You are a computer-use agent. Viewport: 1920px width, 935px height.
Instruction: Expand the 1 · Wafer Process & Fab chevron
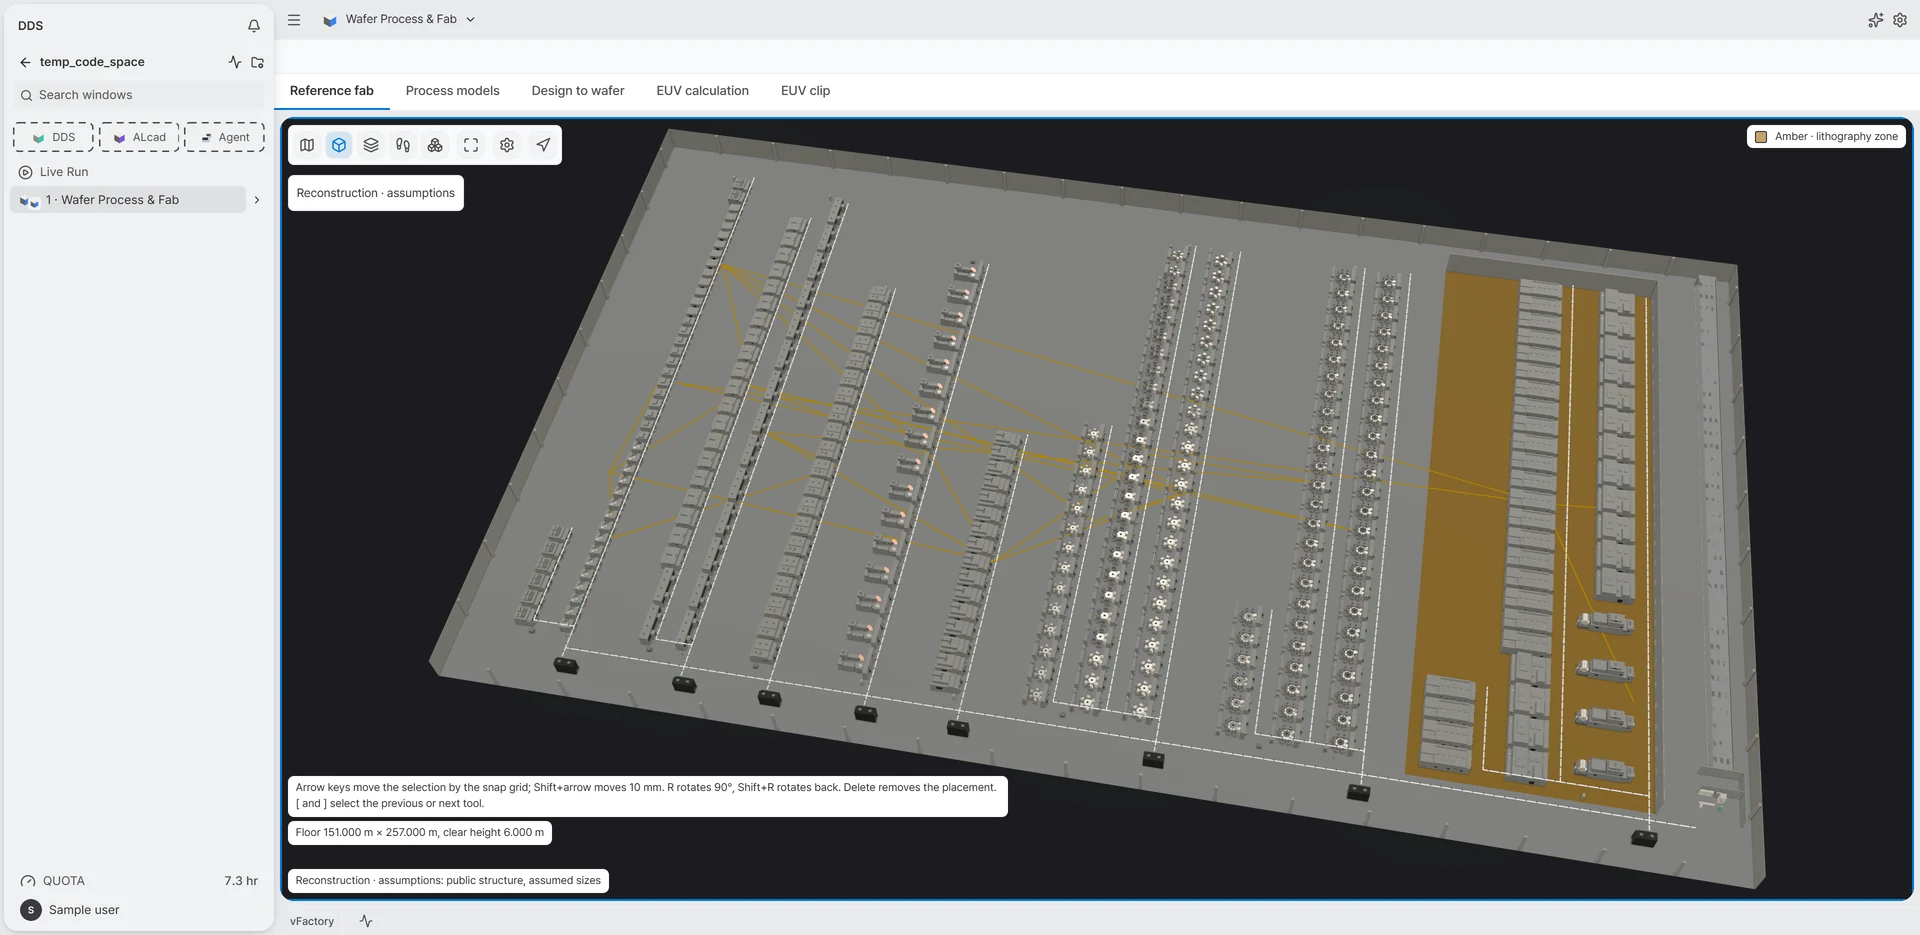(x=257, y=200)
